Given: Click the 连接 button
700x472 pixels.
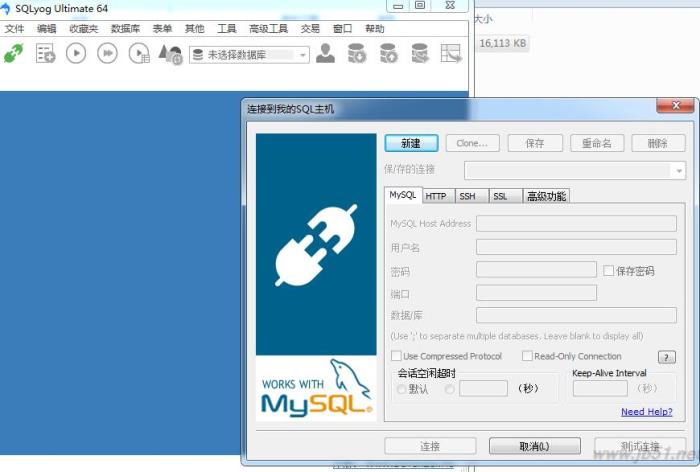Looking at the screenshot, I should point(430,446).
